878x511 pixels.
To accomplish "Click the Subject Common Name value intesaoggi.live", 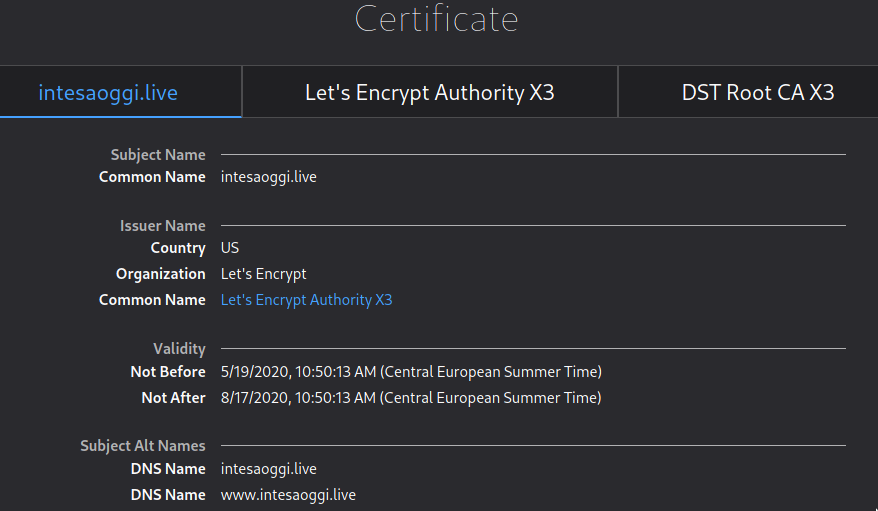I will click(x=269, y=177).
